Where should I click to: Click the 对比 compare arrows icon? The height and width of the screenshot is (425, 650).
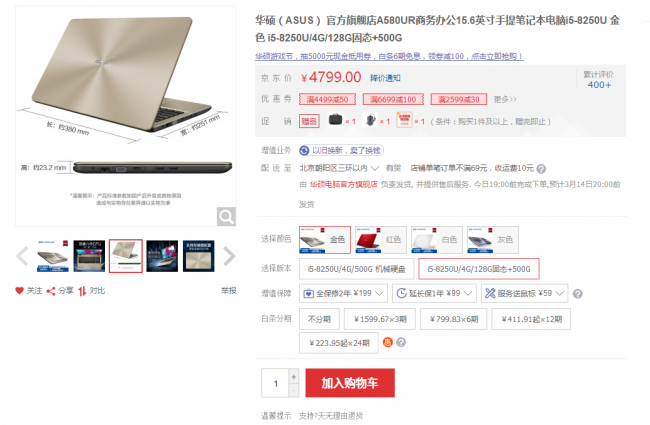coord(82,291)
